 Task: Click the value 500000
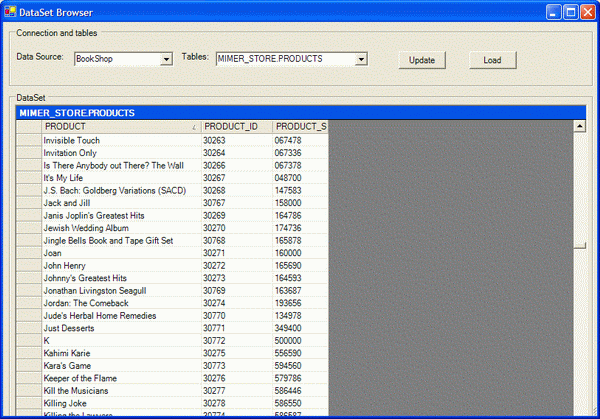point(300,341)
